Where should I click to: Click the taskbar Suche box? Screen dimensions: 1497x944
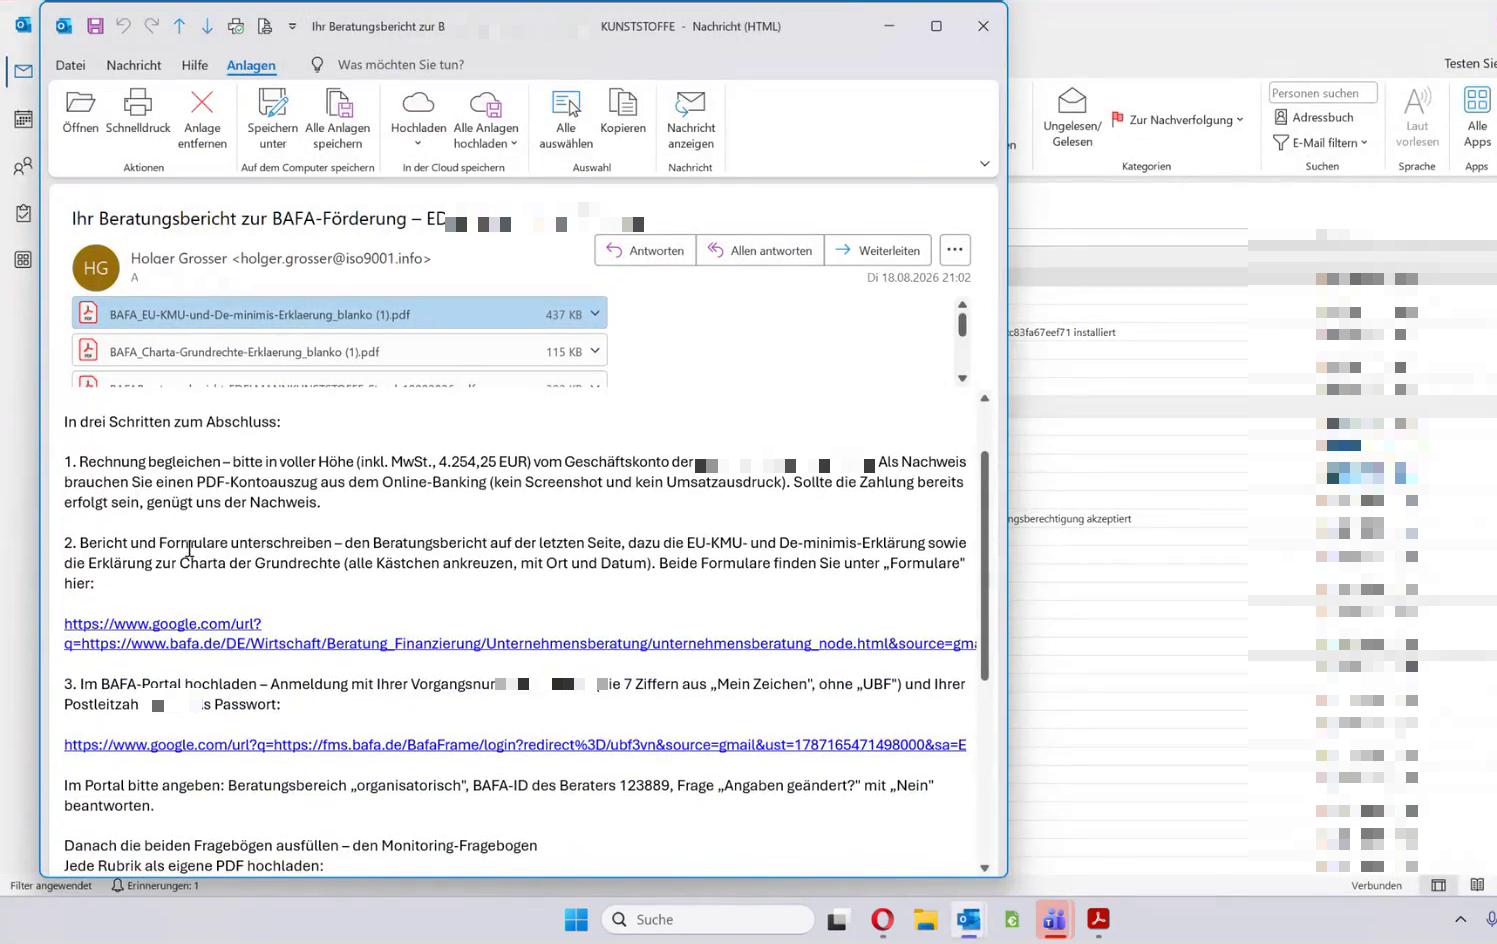[x=708, y=920]
